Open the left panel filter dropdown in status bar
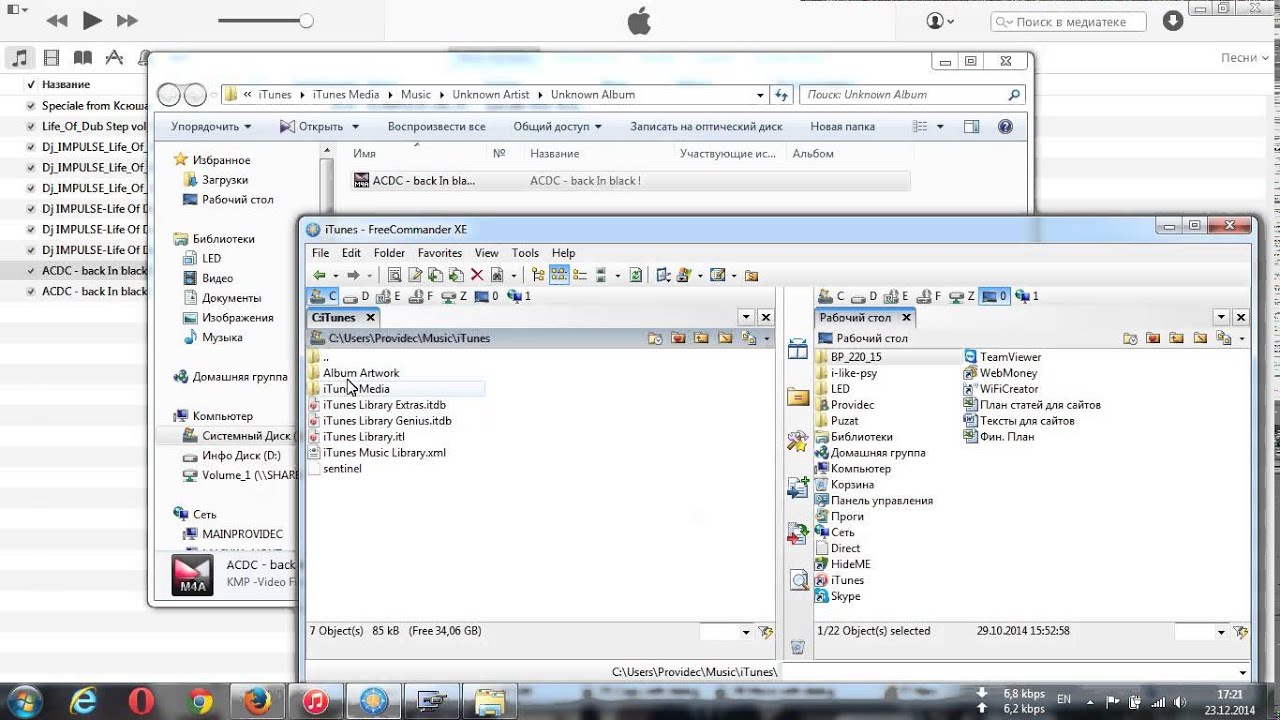Viewport: 1280px width, 720px height. pyautogui.click(x=746, y=632)
